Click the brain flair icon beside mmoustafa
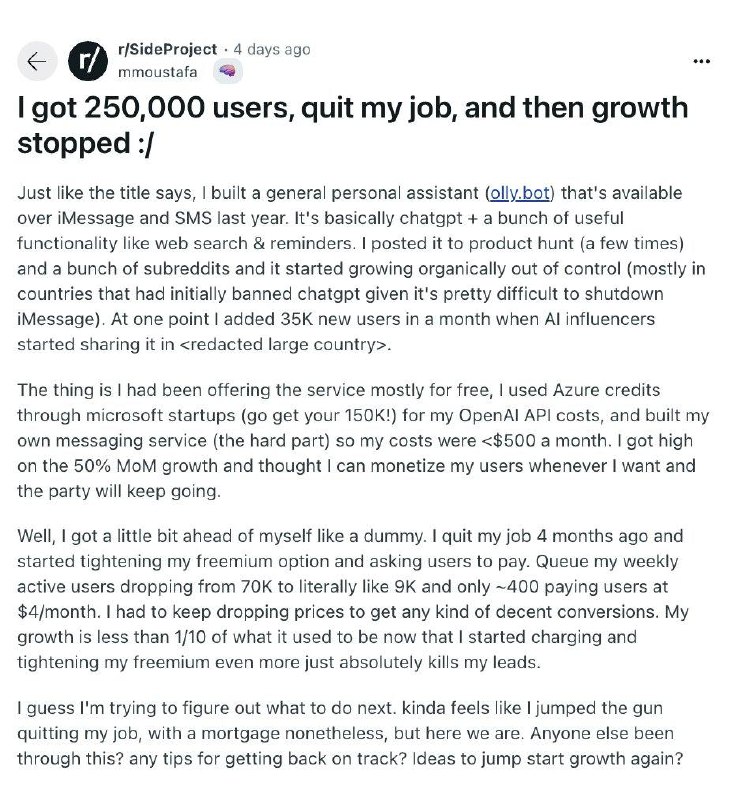 228,72
